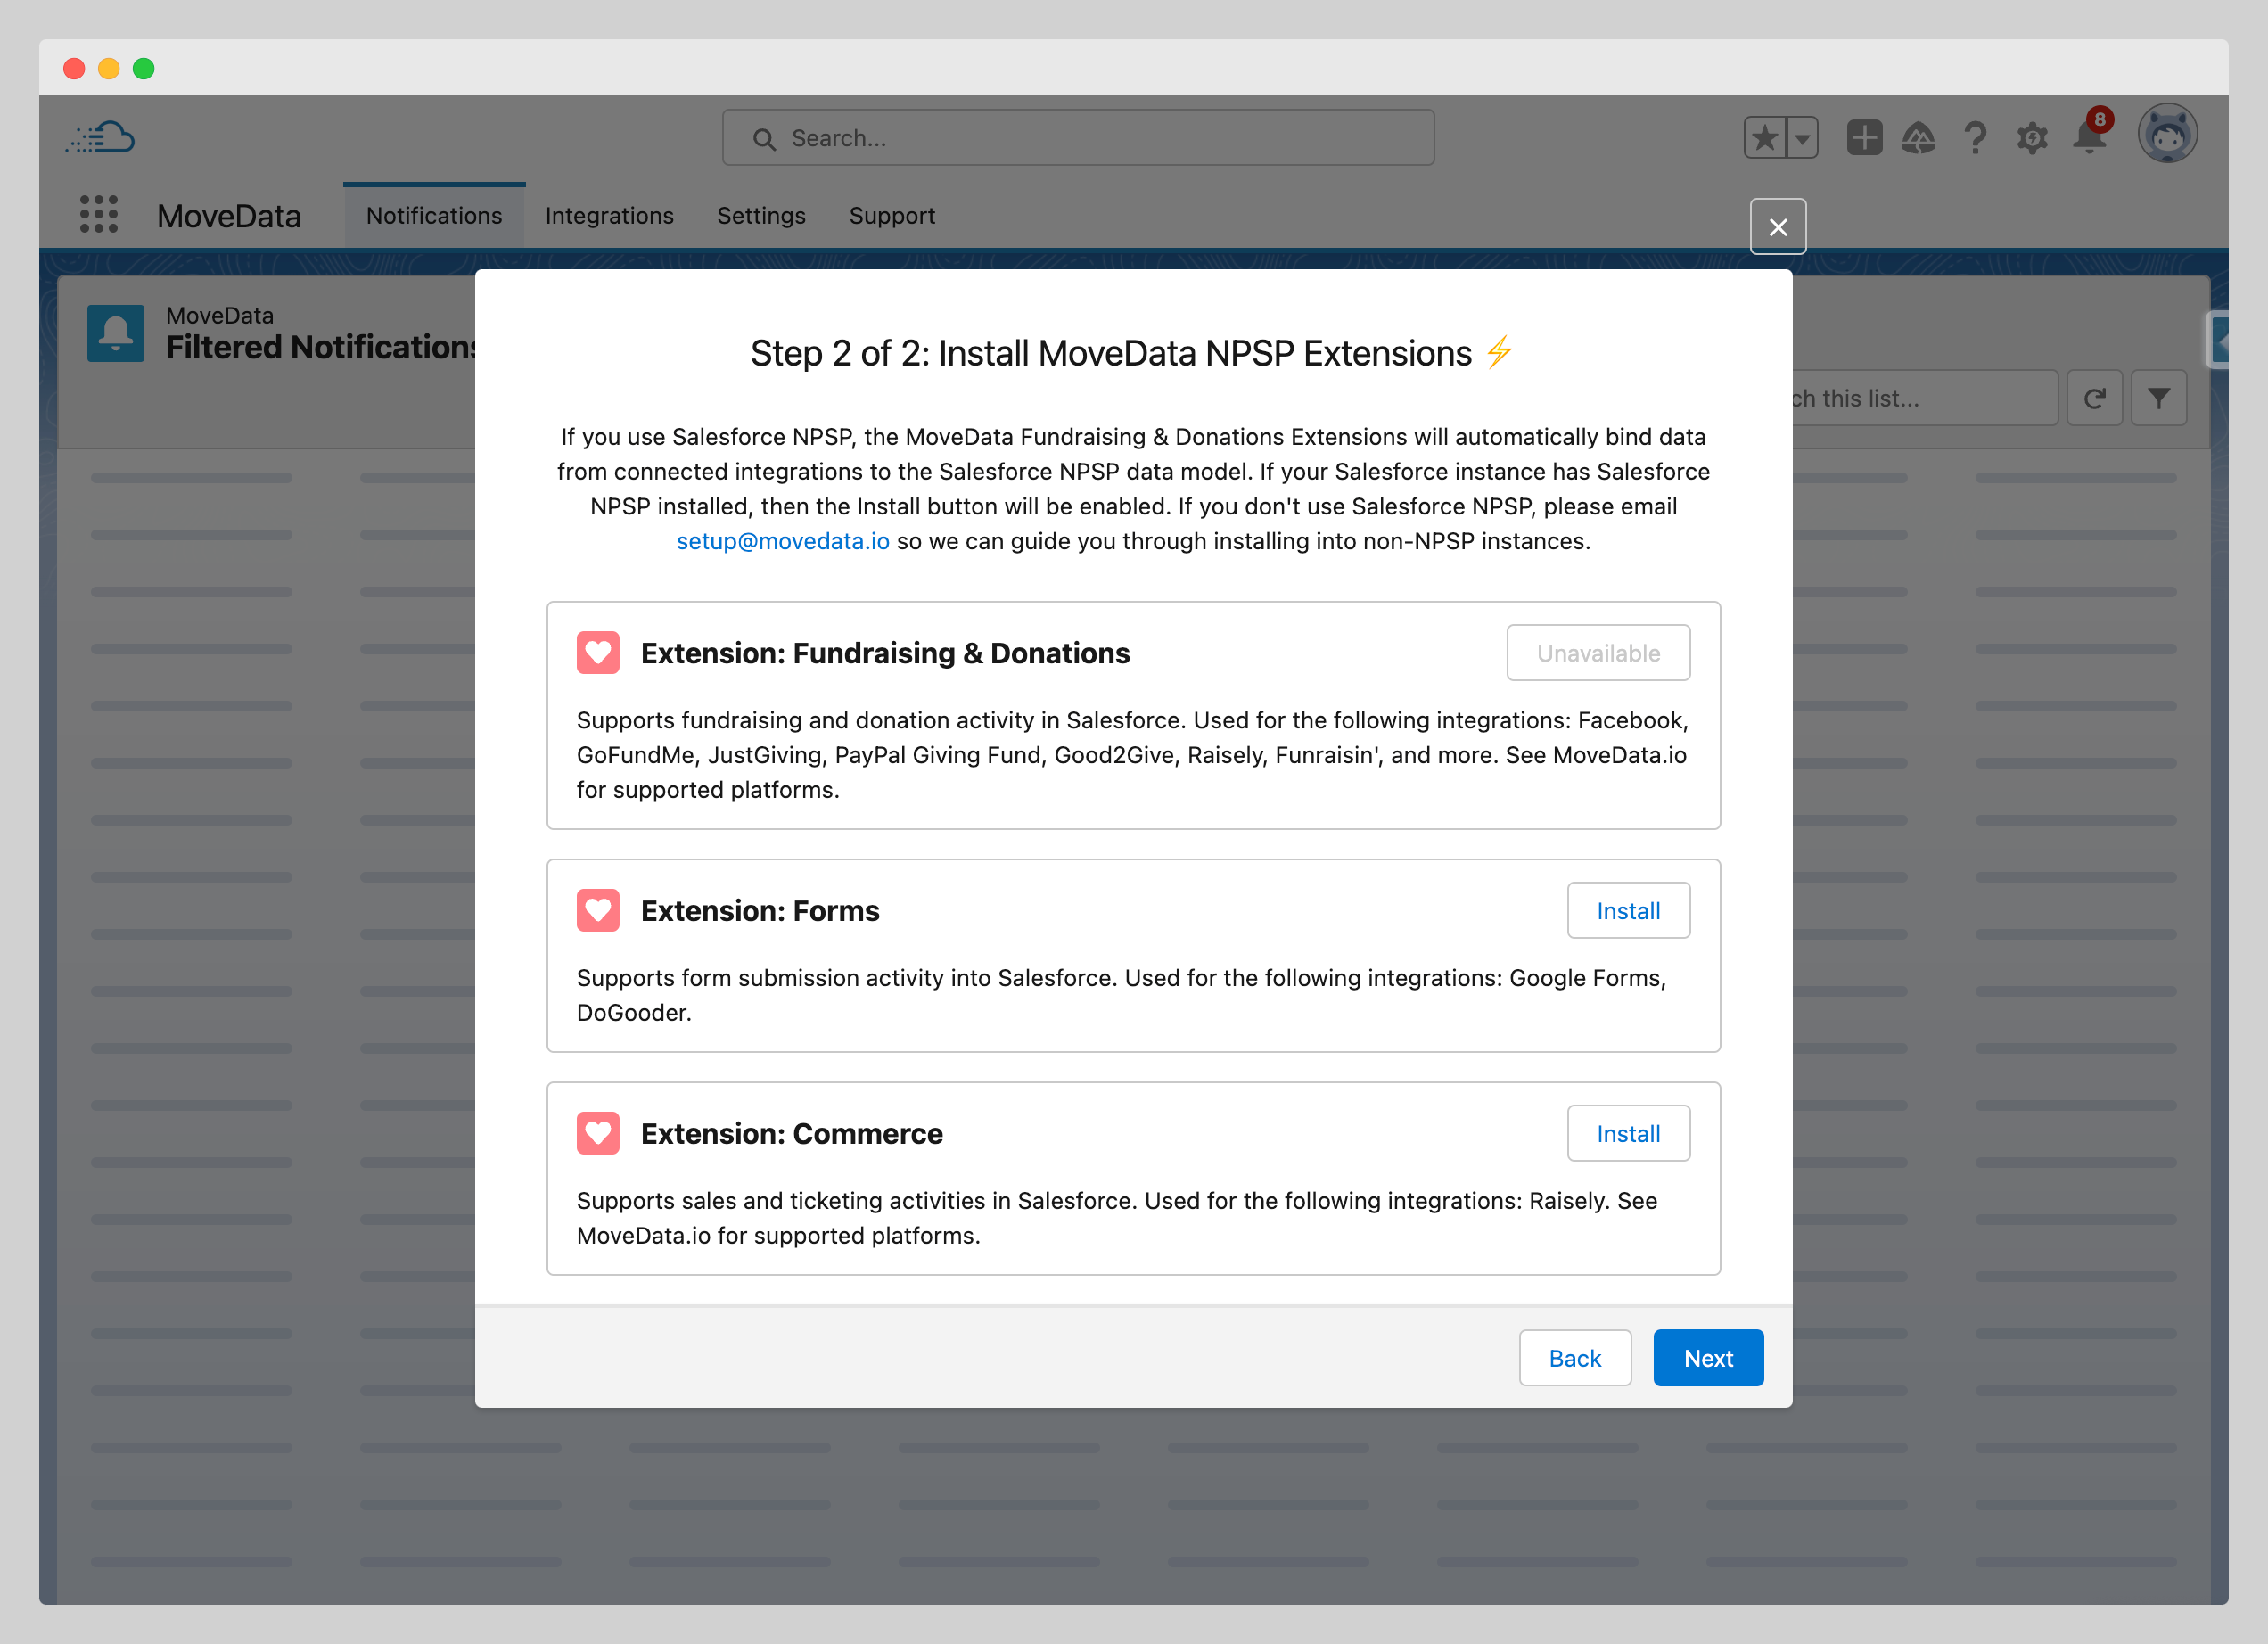Switch to the Integrations tab
This screenshot has width=2268, height=1644.
pos(609,216)
